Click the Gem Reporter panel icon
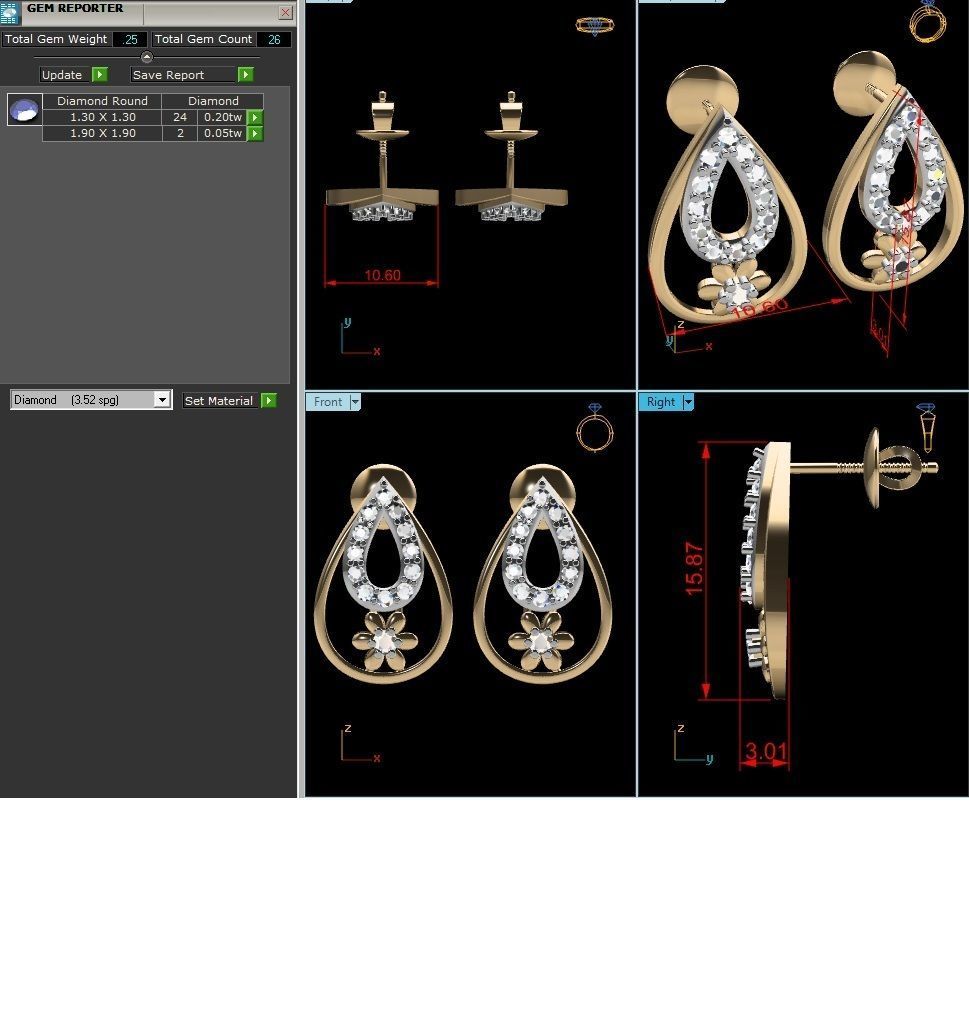Screen dimensions: 969x1016 (x=10, y=12)
